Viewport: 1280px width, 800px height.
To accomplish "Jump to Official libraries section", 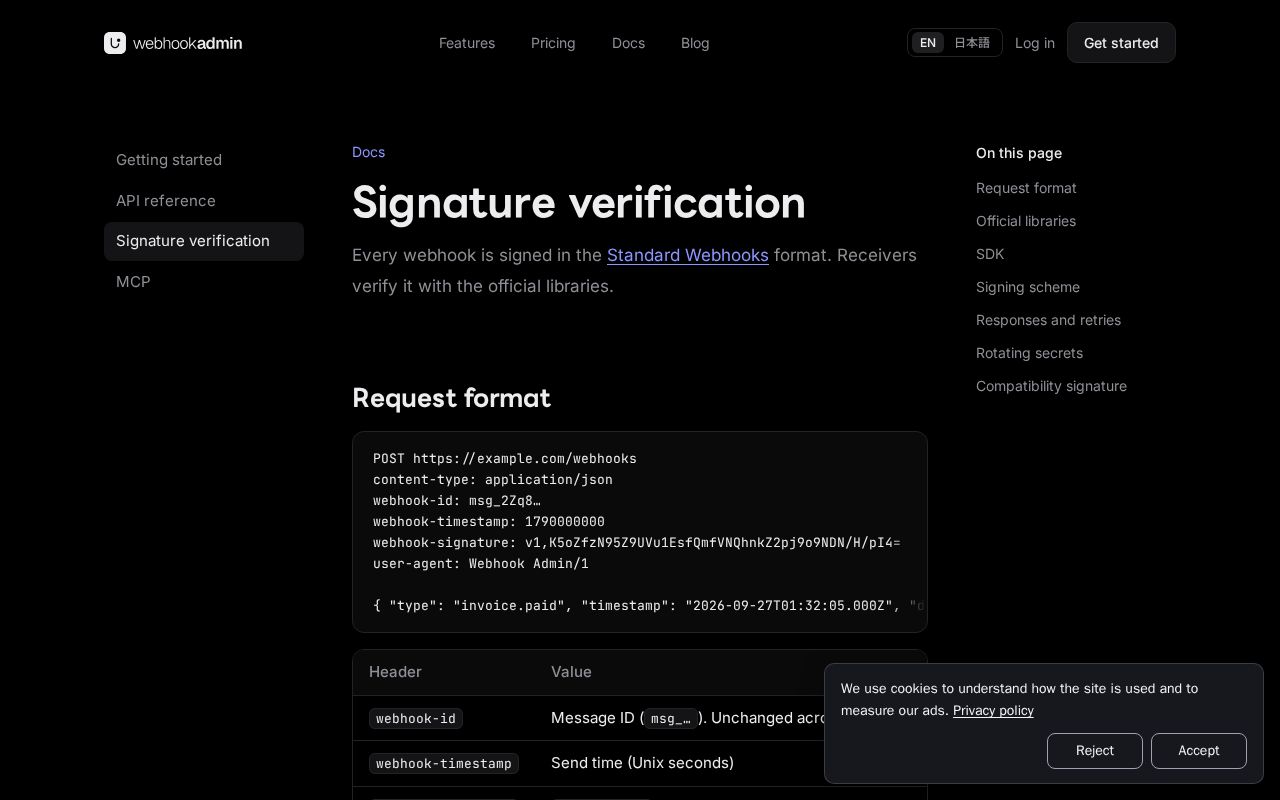I will (x=1026, y=221).
